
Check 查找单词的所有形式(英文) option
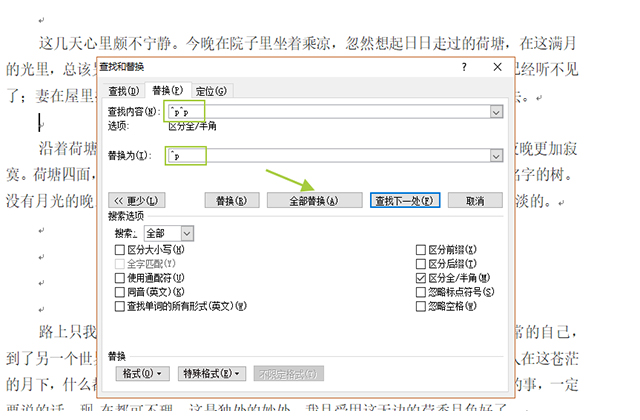coord(120,306)
